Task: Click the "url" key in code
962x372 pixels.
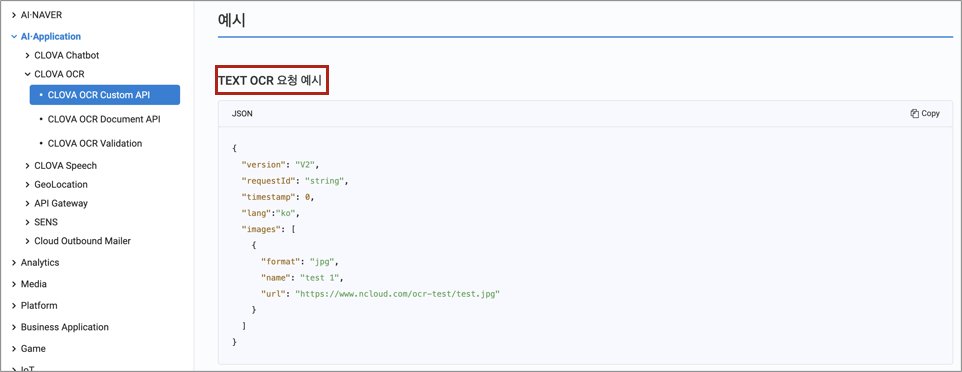Action: click(273, 294)
